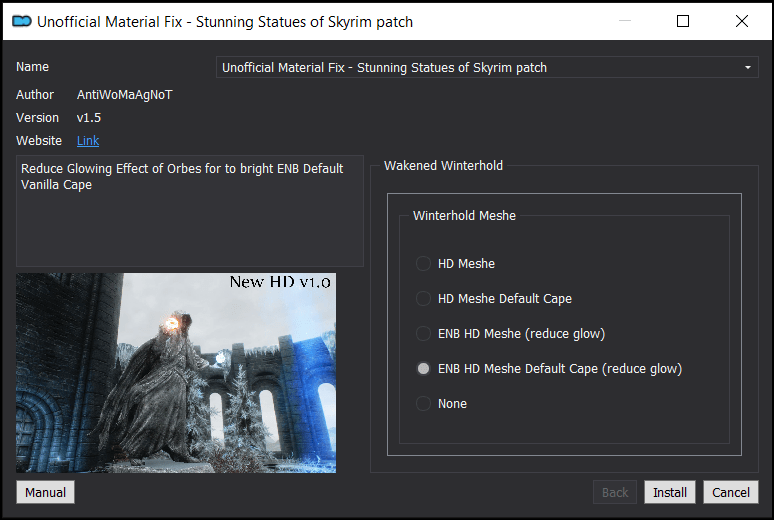Image resolution: width=774 pixels, height=520 pixels.
Task: Click the Author field label
Action: coord(35,95)
